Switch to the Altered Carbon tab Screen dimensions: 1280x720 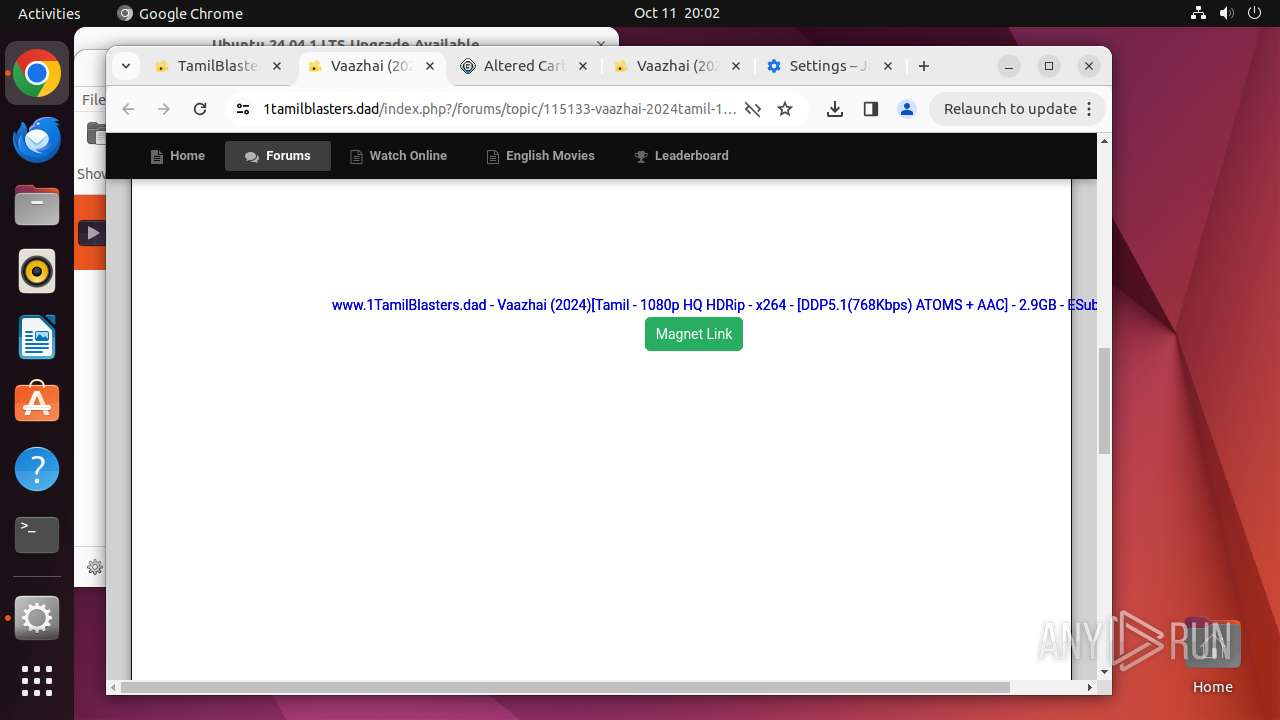click(525, 66)
